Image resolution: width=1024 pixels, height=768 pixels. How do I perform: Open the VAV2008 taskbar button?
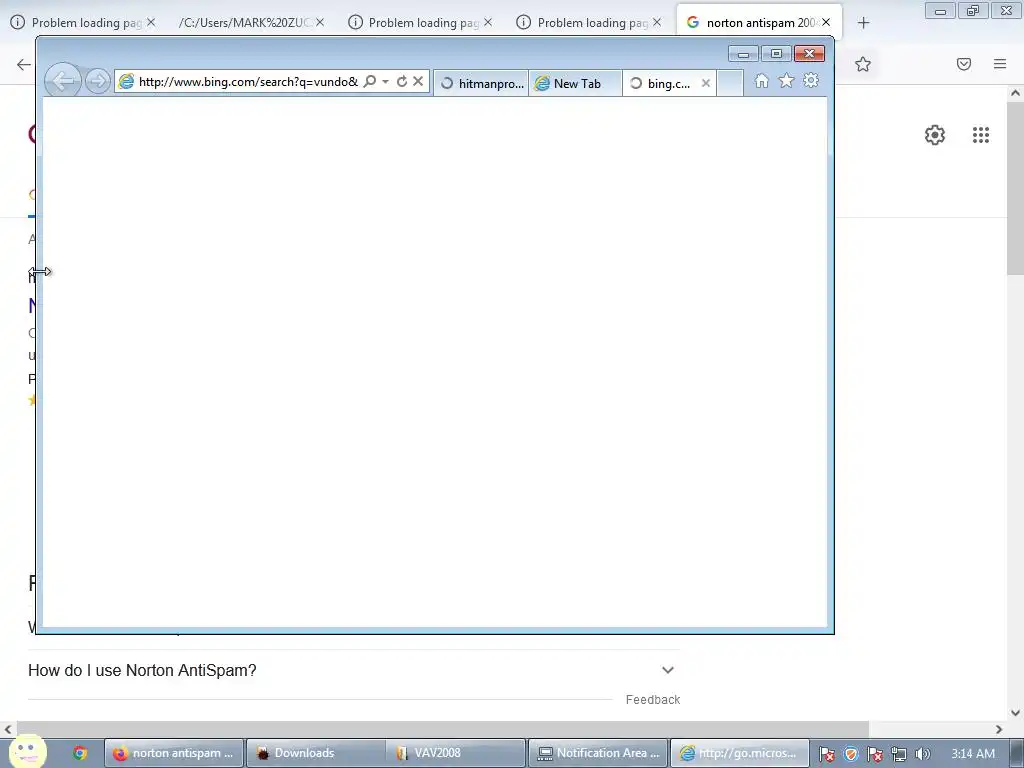click(x=456, y=753)
